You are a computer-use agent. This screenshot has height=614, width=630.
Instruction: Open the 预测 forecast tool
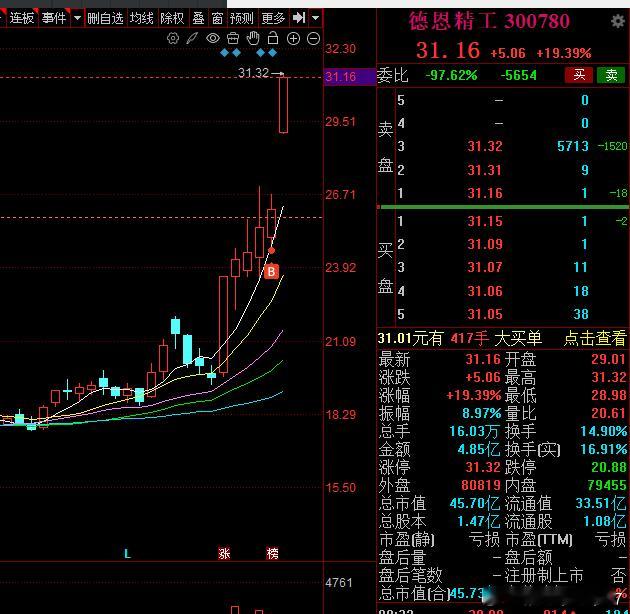[x=241, y=18]
